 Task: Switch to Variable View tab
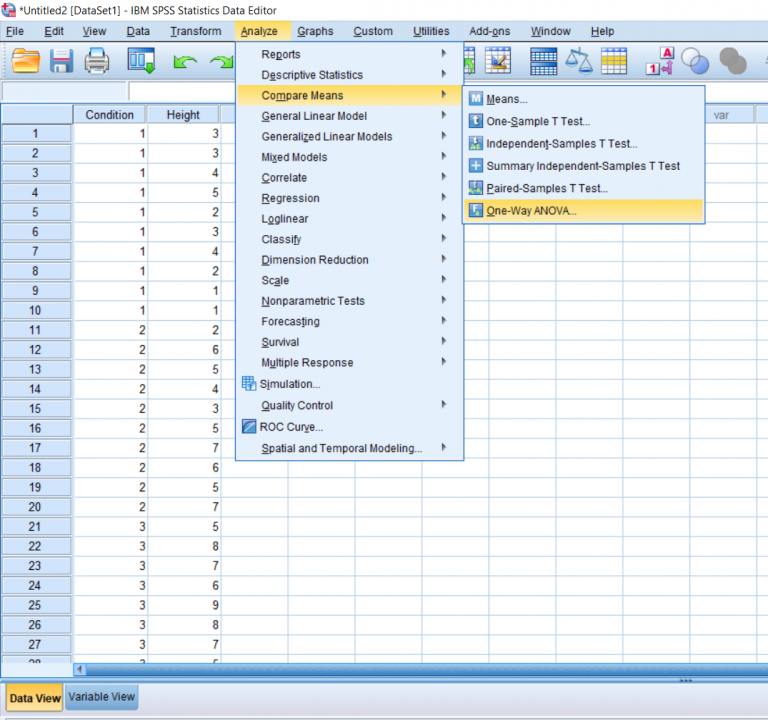[x=101, y=697]
